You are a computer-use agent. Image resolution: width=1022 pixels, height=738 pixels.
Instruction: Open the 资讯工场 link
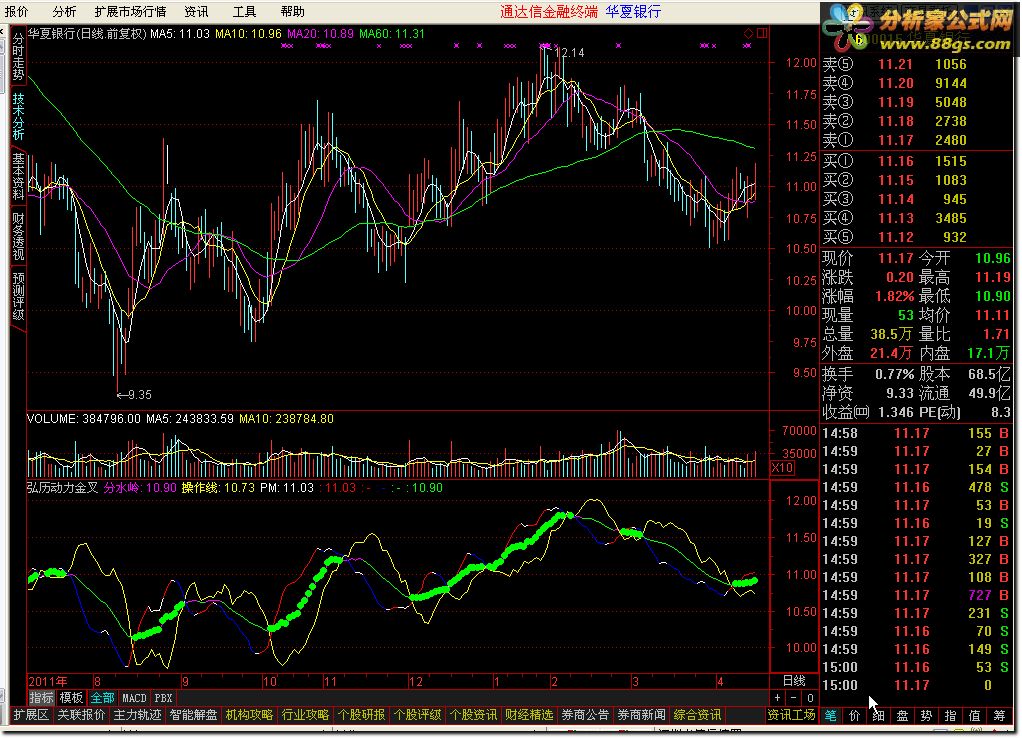pos(791,715)
